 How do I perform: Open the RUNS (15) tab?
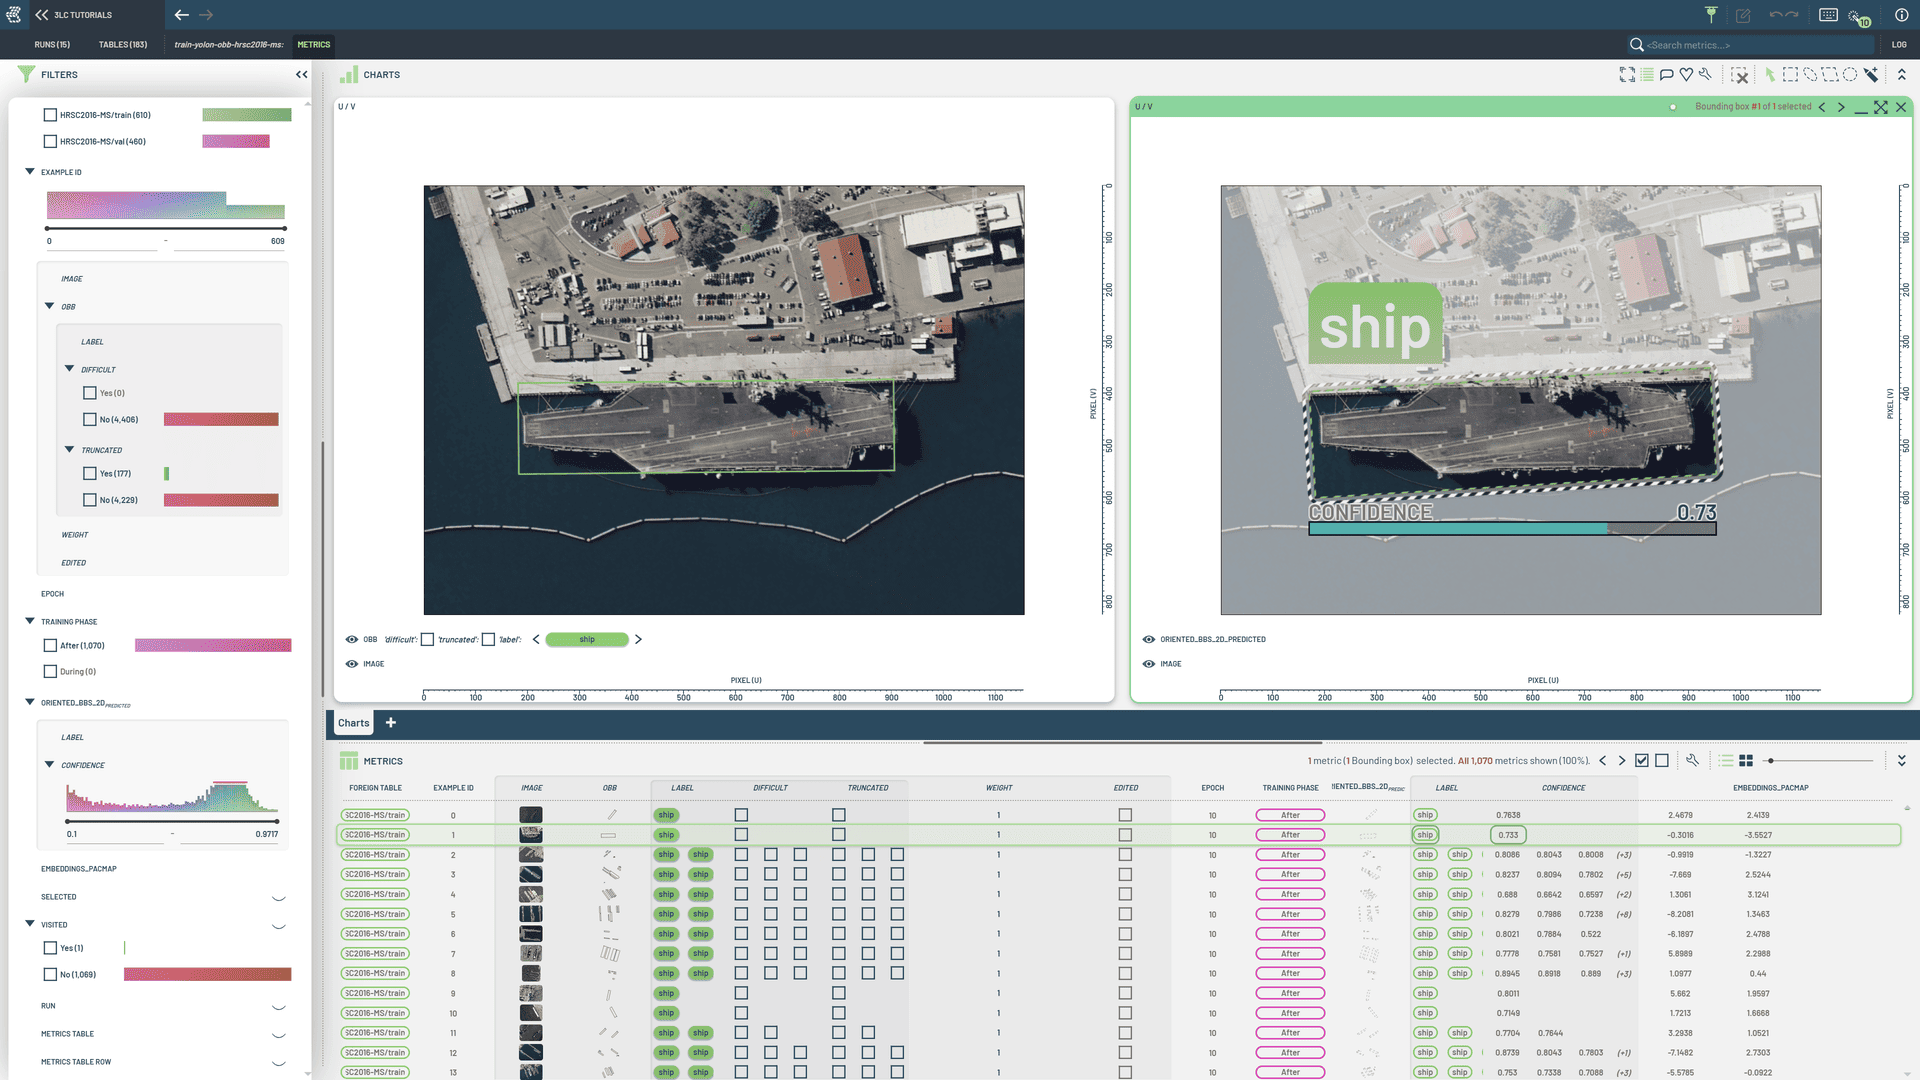(x=52, y=45)
